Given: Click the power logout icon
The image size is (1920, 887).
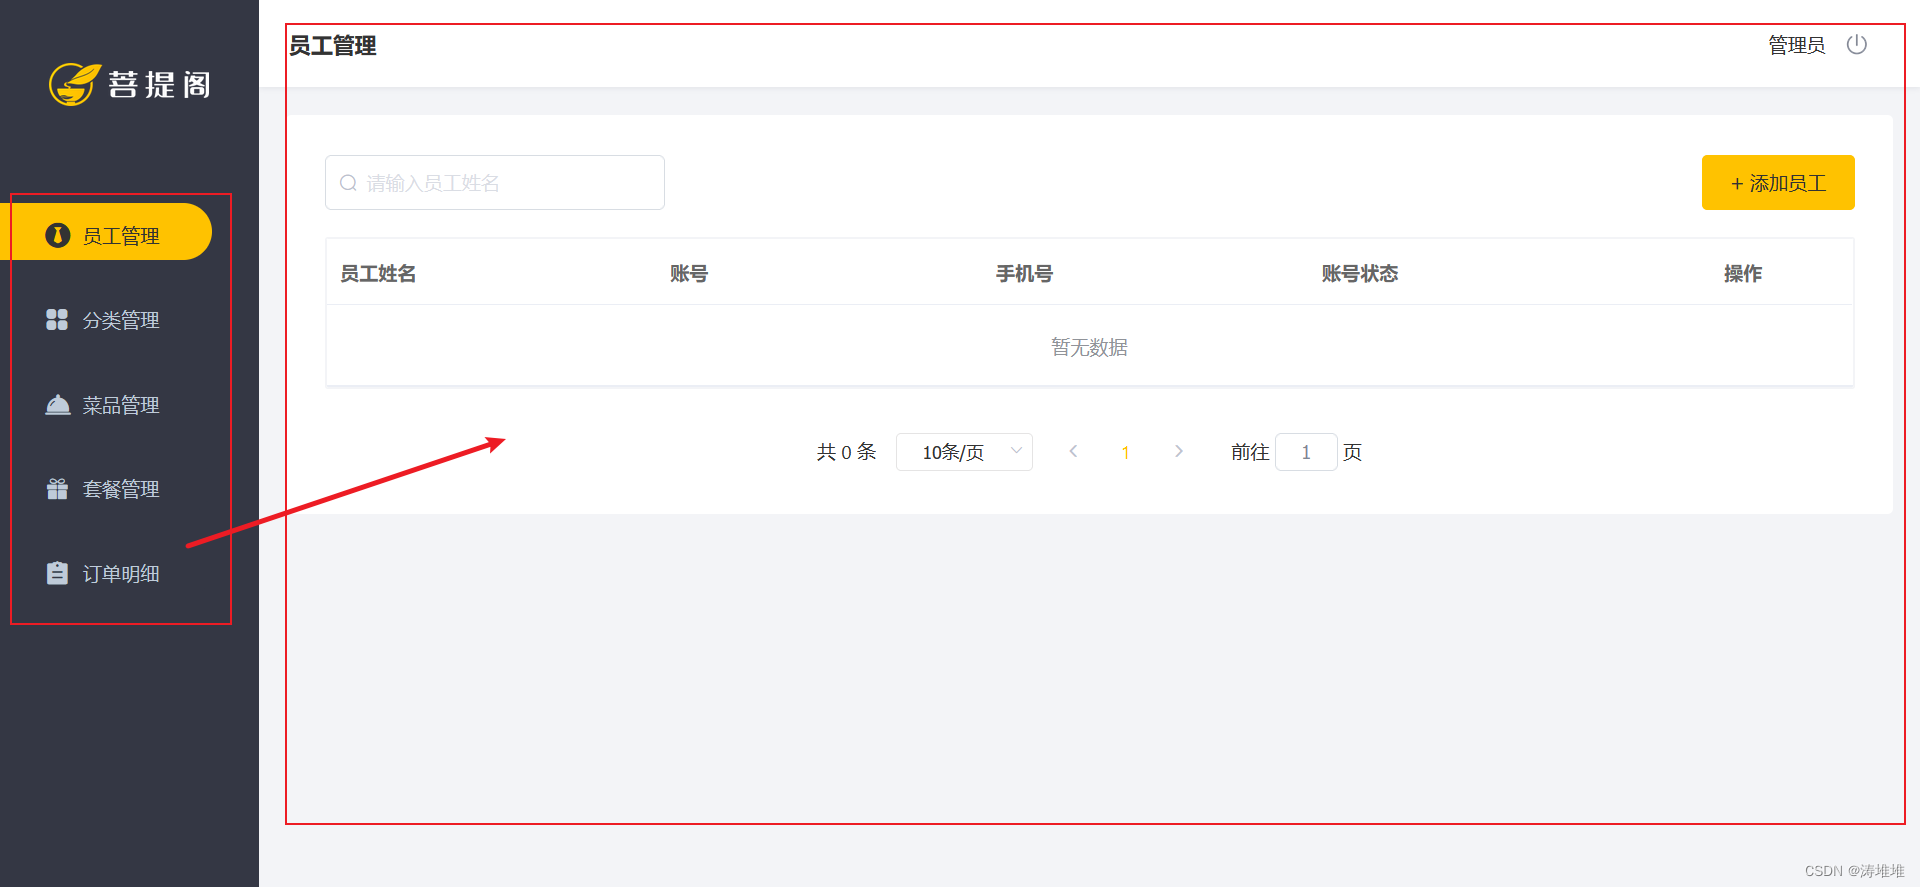Looking at the screenshot, I should tap(1857, 45).
